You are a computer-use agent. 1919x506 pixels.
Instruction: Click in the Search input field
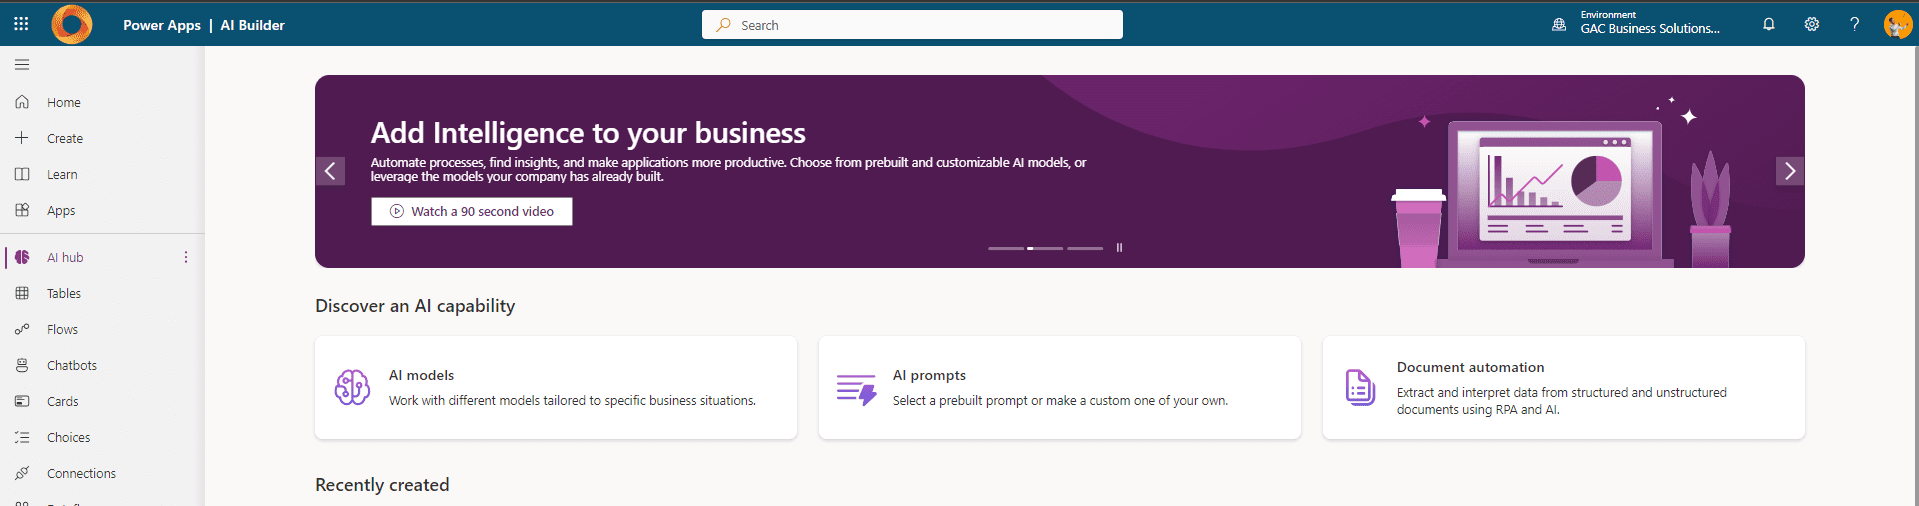click(912, 25)
